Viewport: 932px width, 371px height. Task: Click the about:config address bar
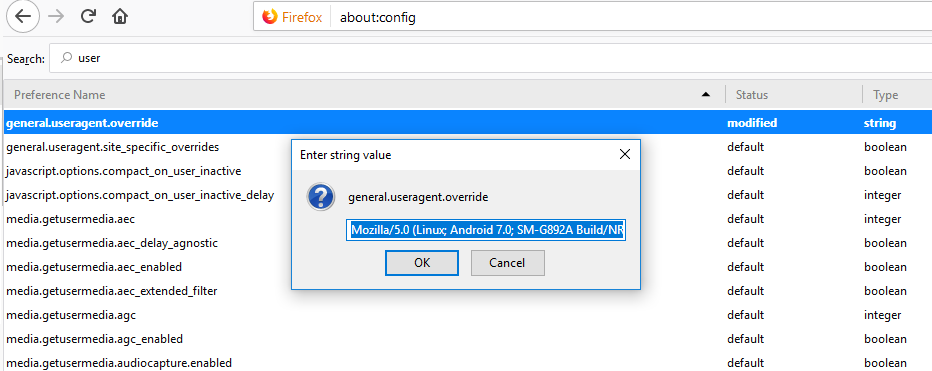click(x=630, y=17)
